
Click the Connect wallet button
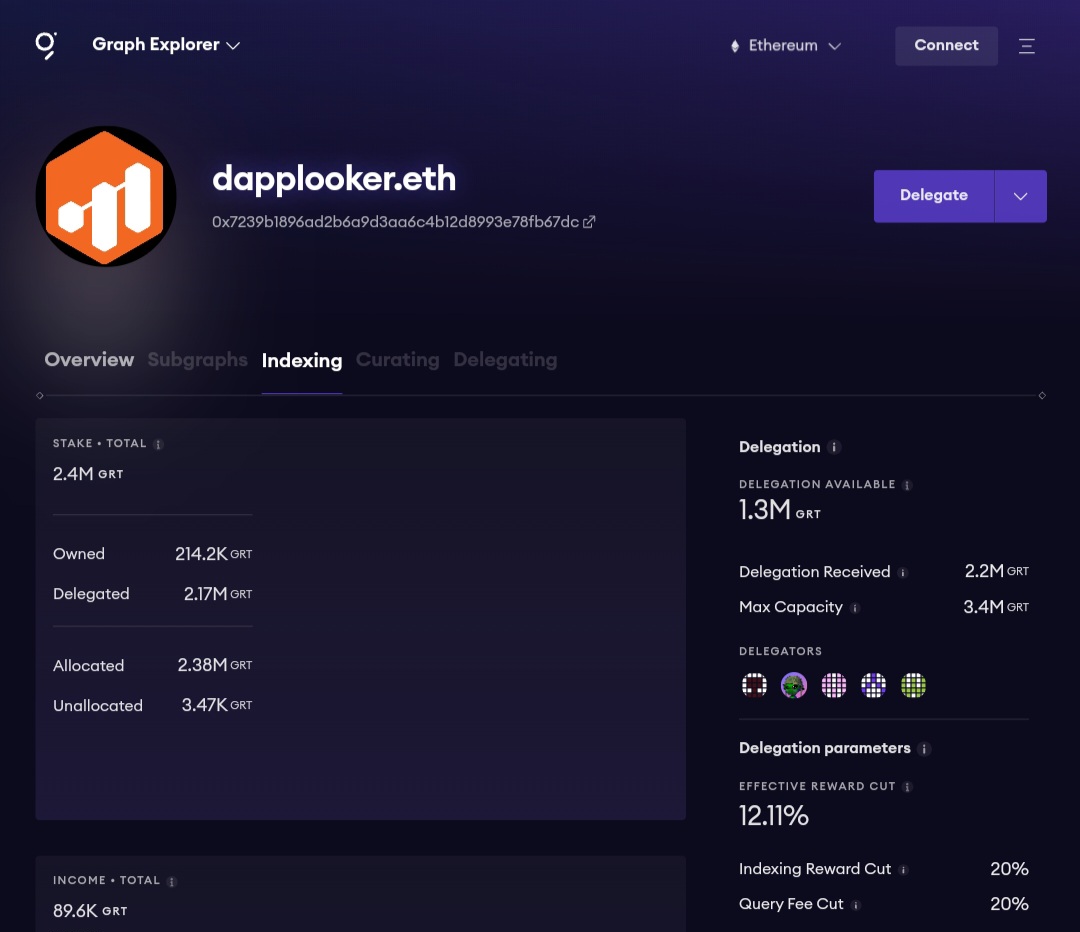tap(946, 45)
